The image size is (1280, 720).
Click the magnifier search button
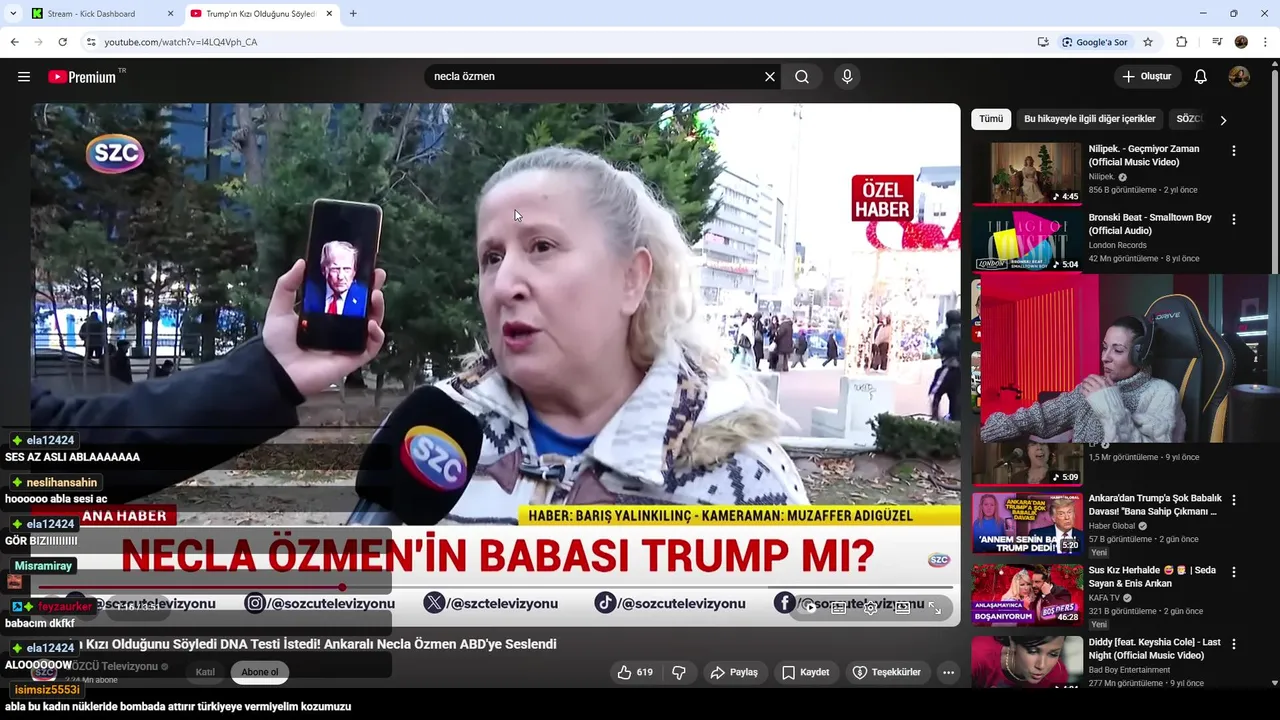[802, 76]
